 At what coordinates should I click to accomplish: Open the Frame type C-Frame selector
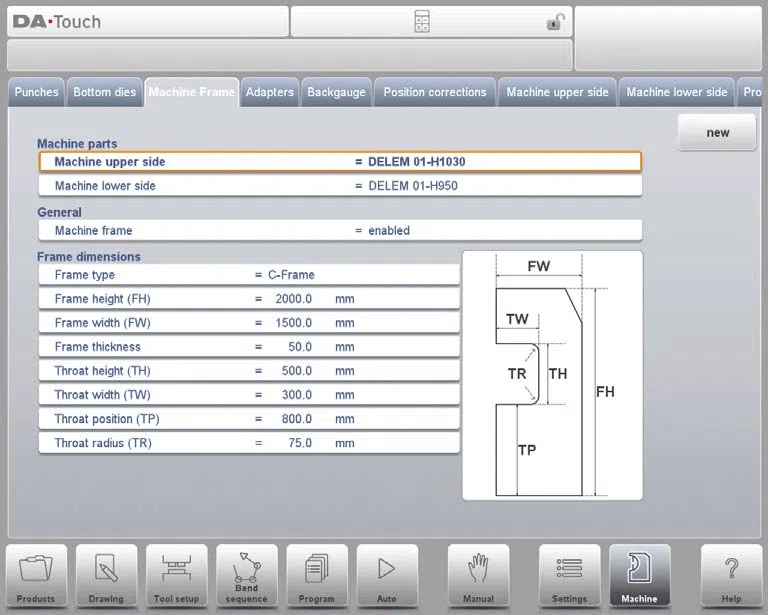click(249, 275)
